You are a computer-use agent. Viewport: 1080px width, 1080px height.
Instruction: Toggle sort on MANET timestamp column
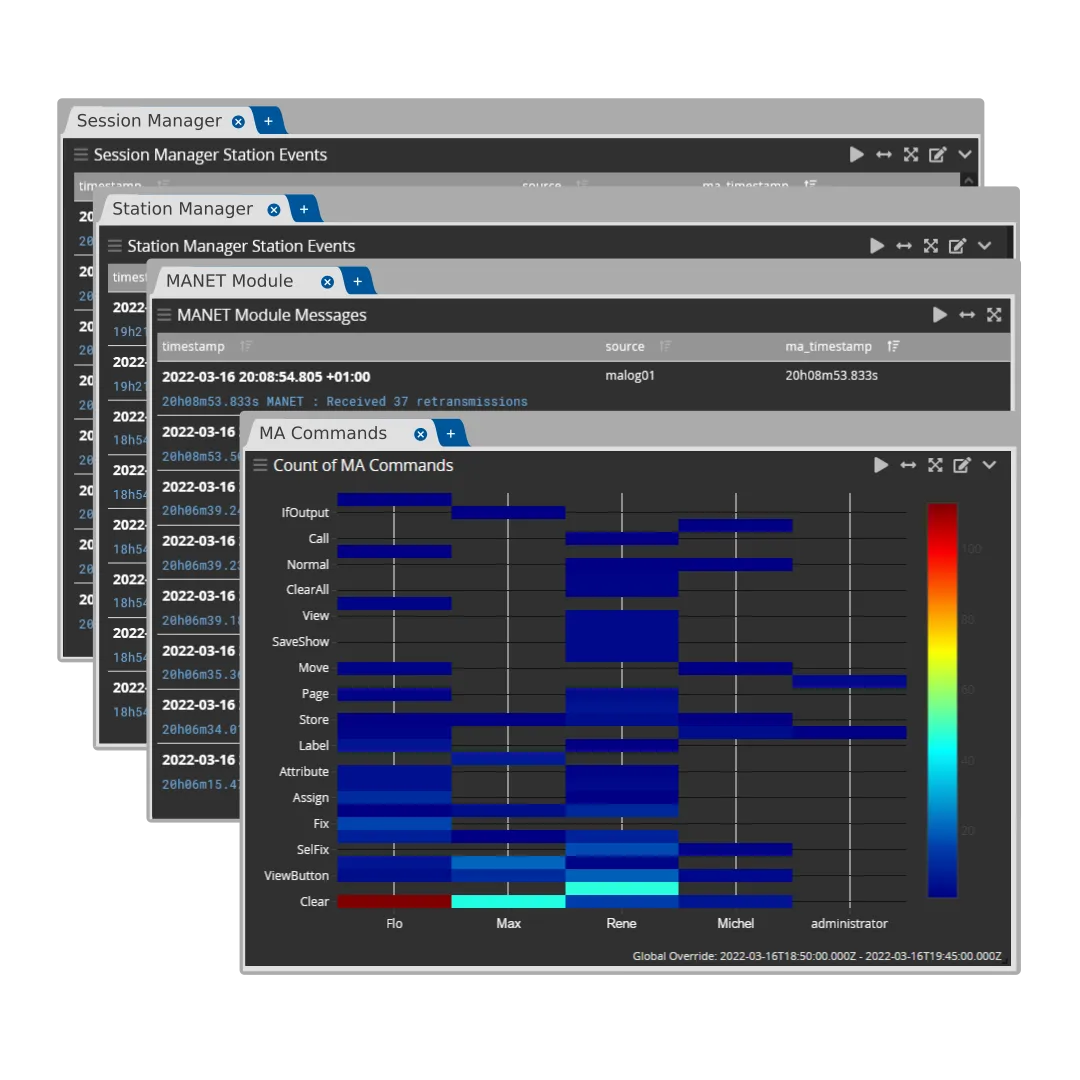246,347
